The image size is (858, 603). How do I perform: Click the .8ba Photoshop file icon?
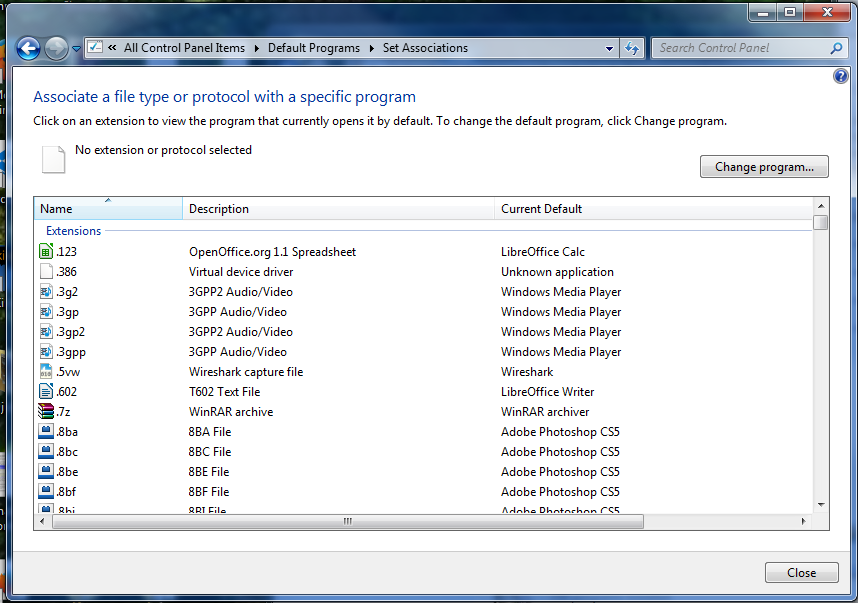46,432
